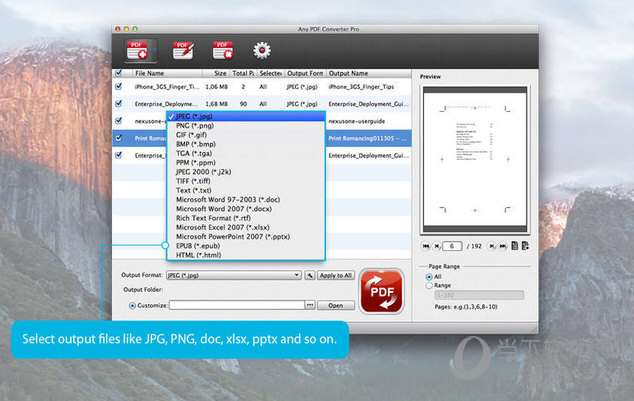Viewport: 634px width, 401px height.
Task: Click the total pages cell showing 90
Action: pyautogui.click(x=243, y=104)
